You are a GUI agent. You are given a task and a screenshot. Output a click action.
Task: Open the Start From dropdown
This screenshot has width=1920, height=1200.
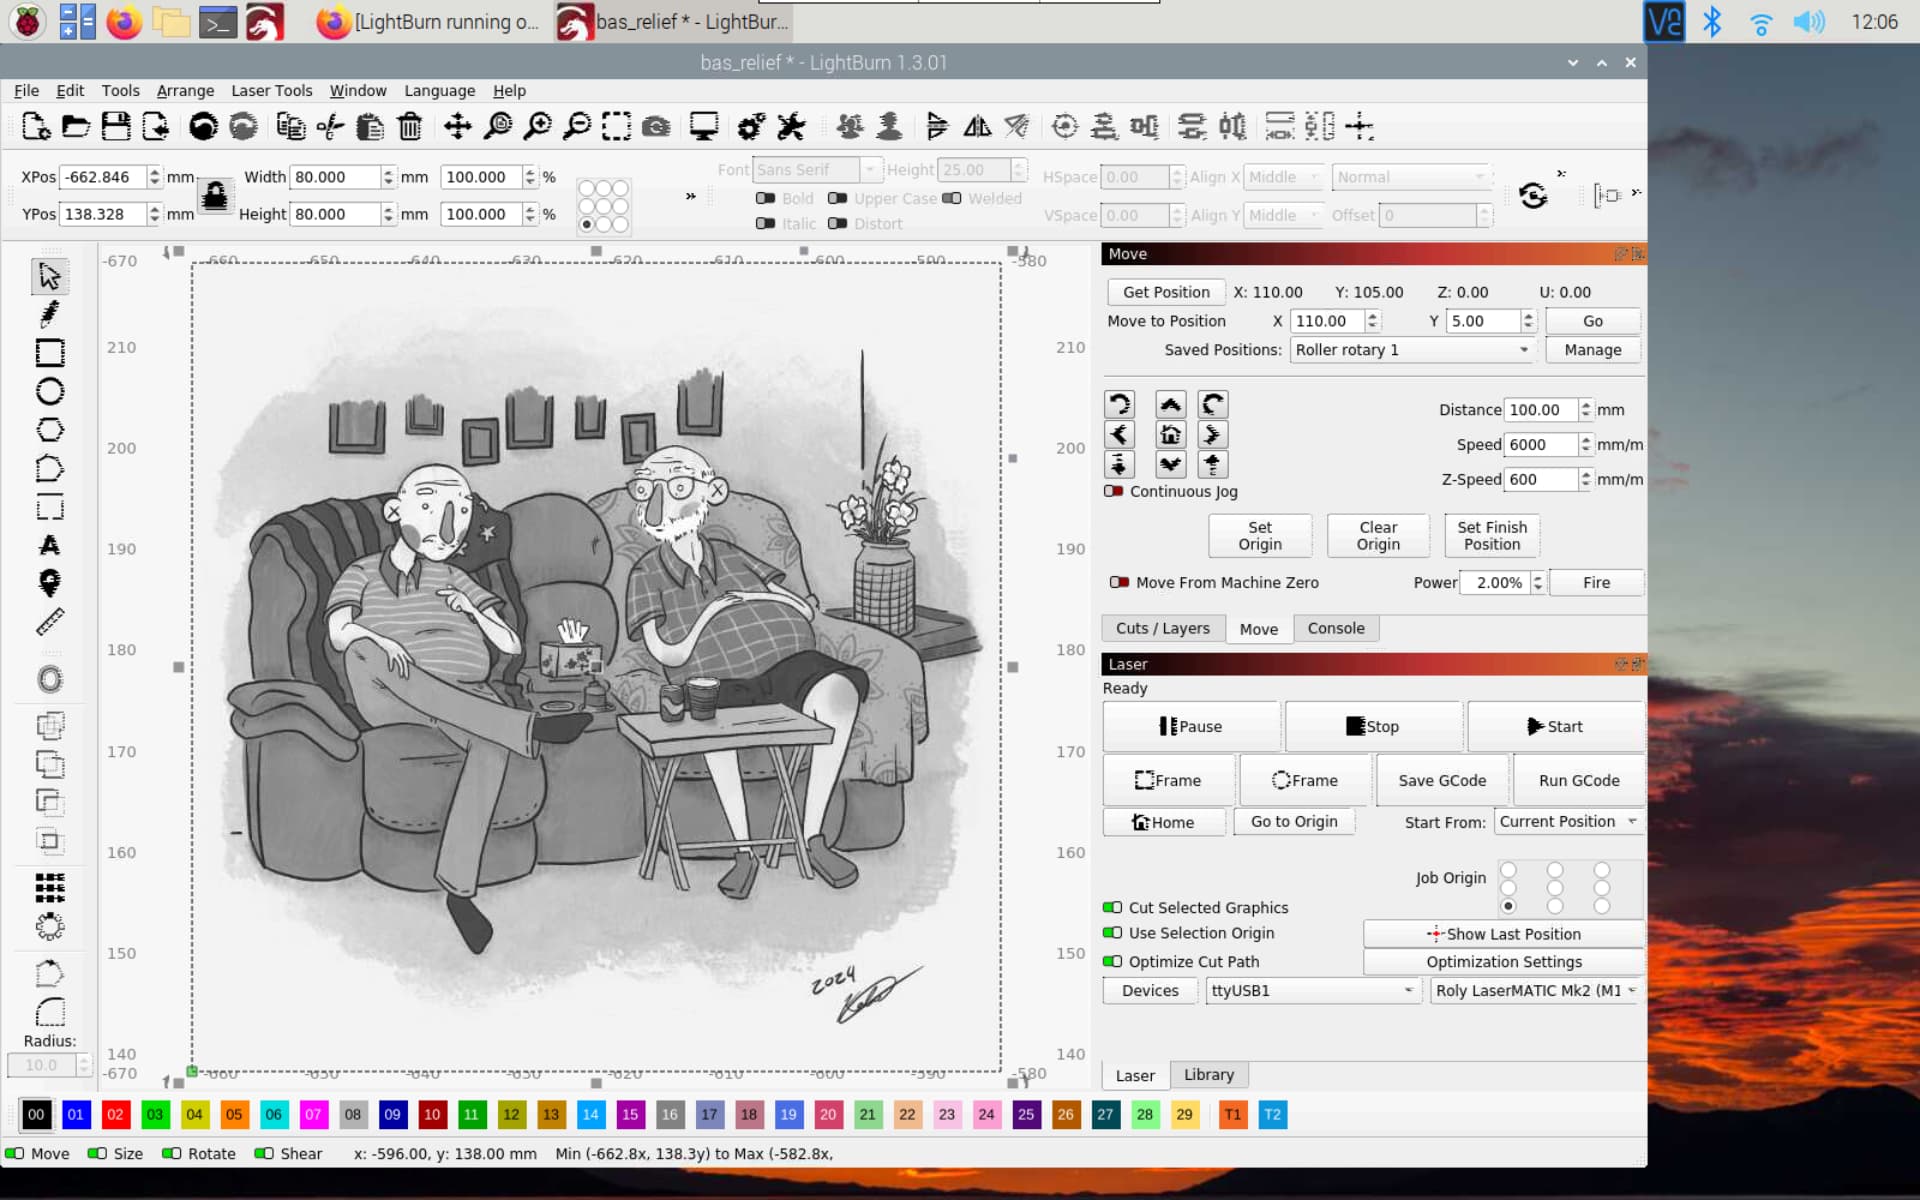[1568, 822]
